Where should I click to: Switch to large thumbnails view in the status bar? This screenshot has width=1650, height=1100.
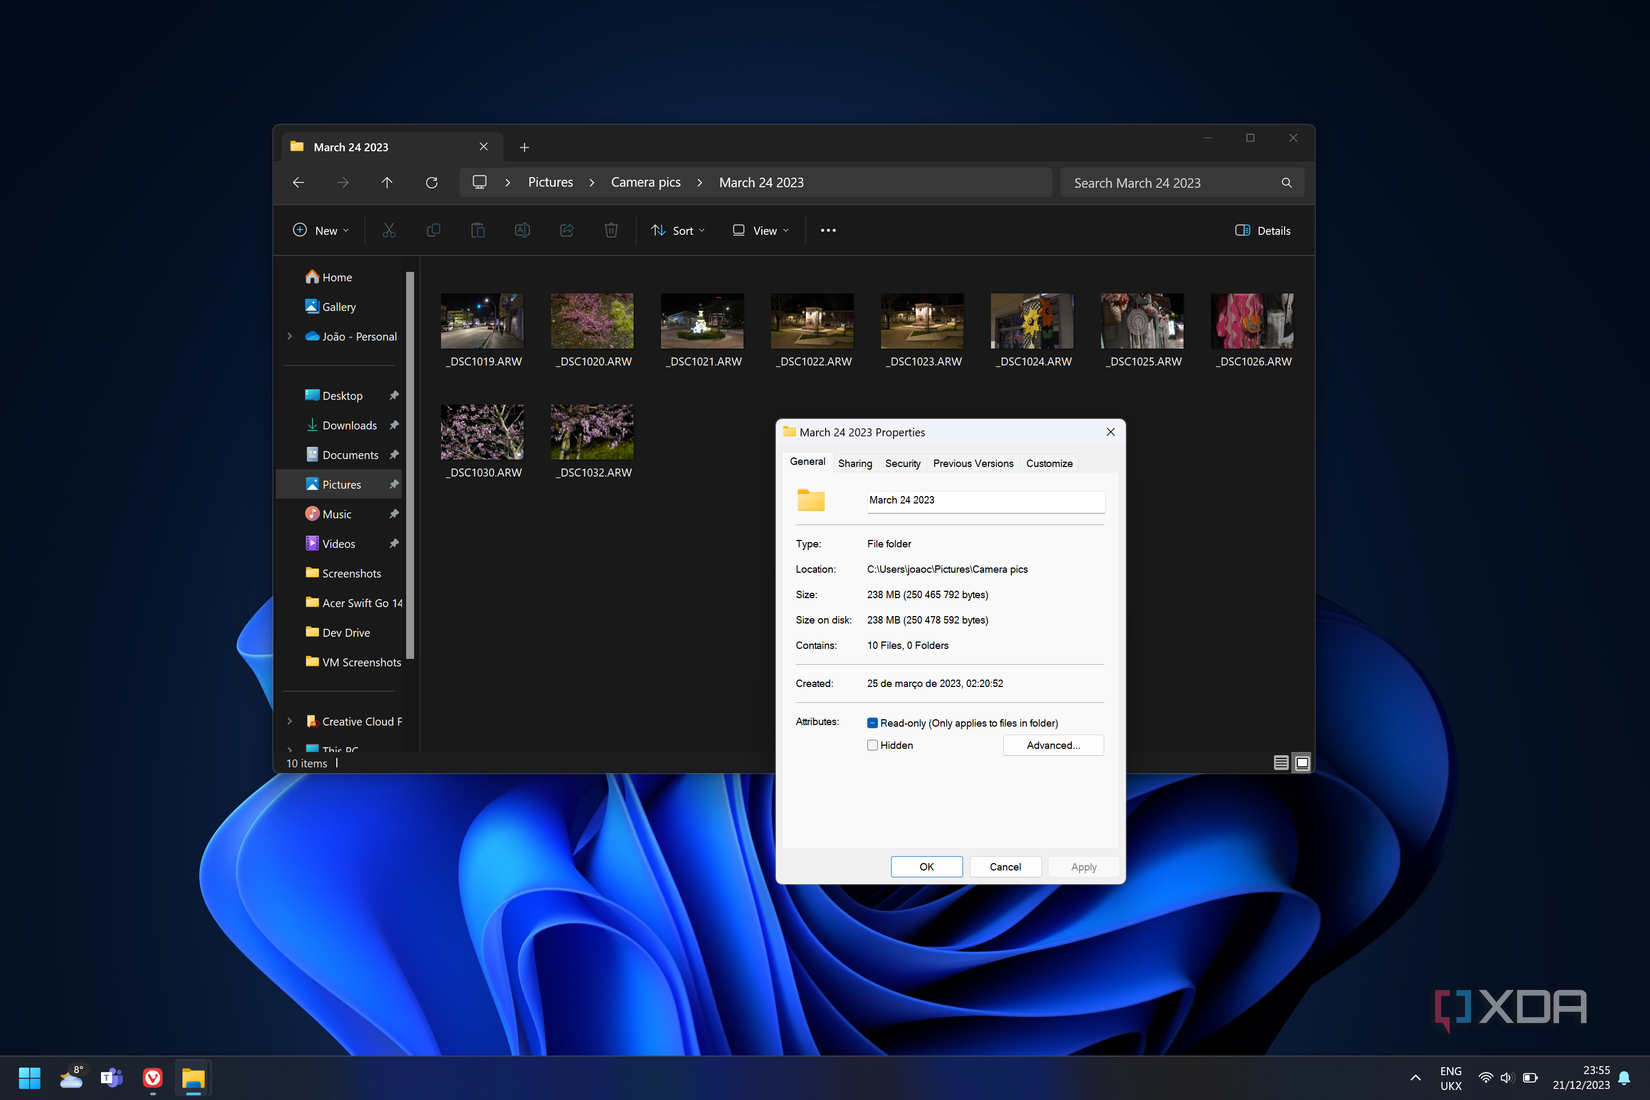1302,762
